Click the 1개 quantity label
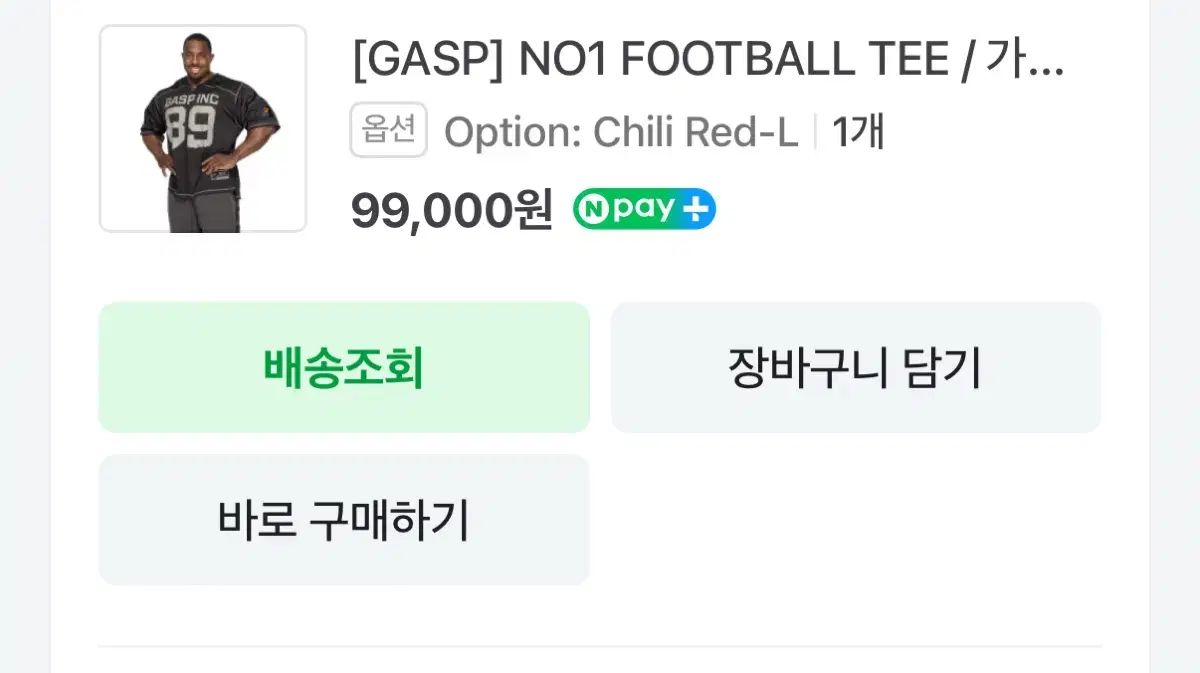Screen dimensions: 1200x673 pyautogui.click(x=858, y=132)
